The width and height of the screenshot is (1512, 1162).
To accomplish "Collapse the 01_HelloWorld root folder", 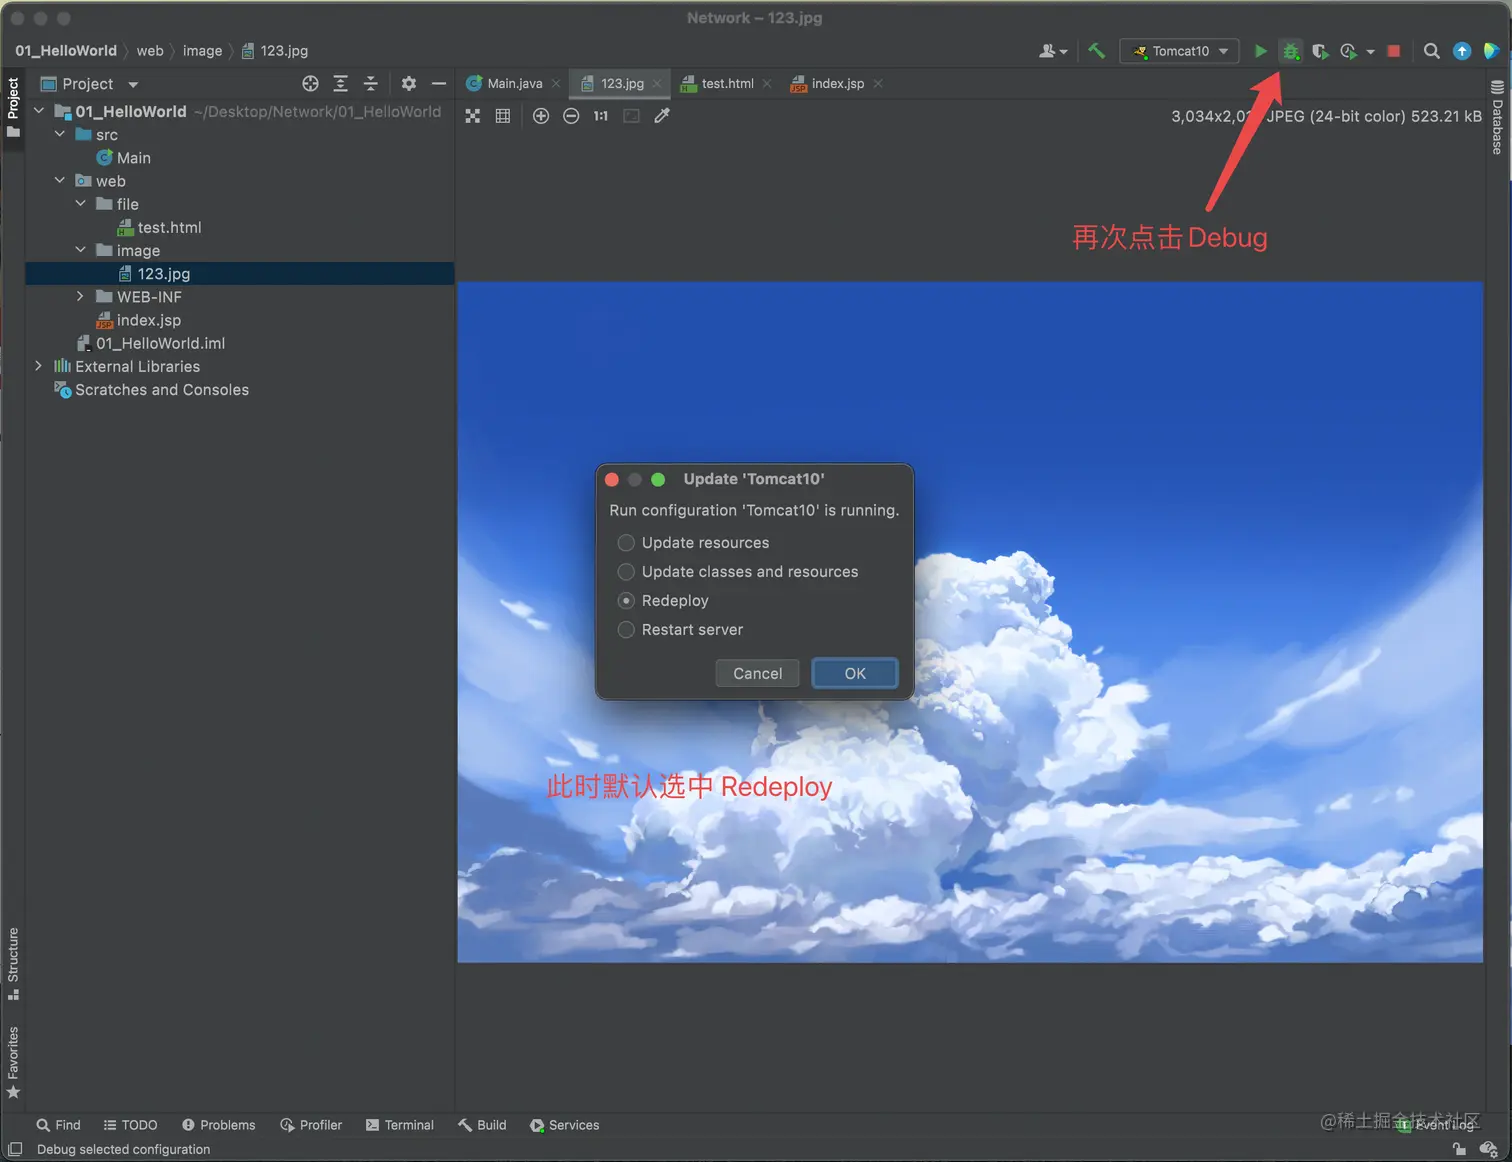I will pyautogui.click(x=39, y=111).
